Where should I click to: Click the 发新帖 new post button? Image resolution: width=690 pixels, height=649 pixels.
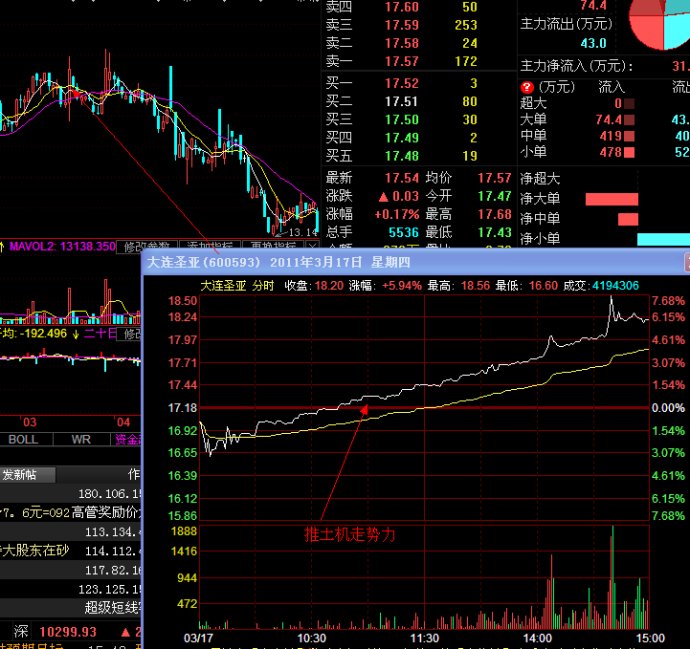click(x=22, y=474)
